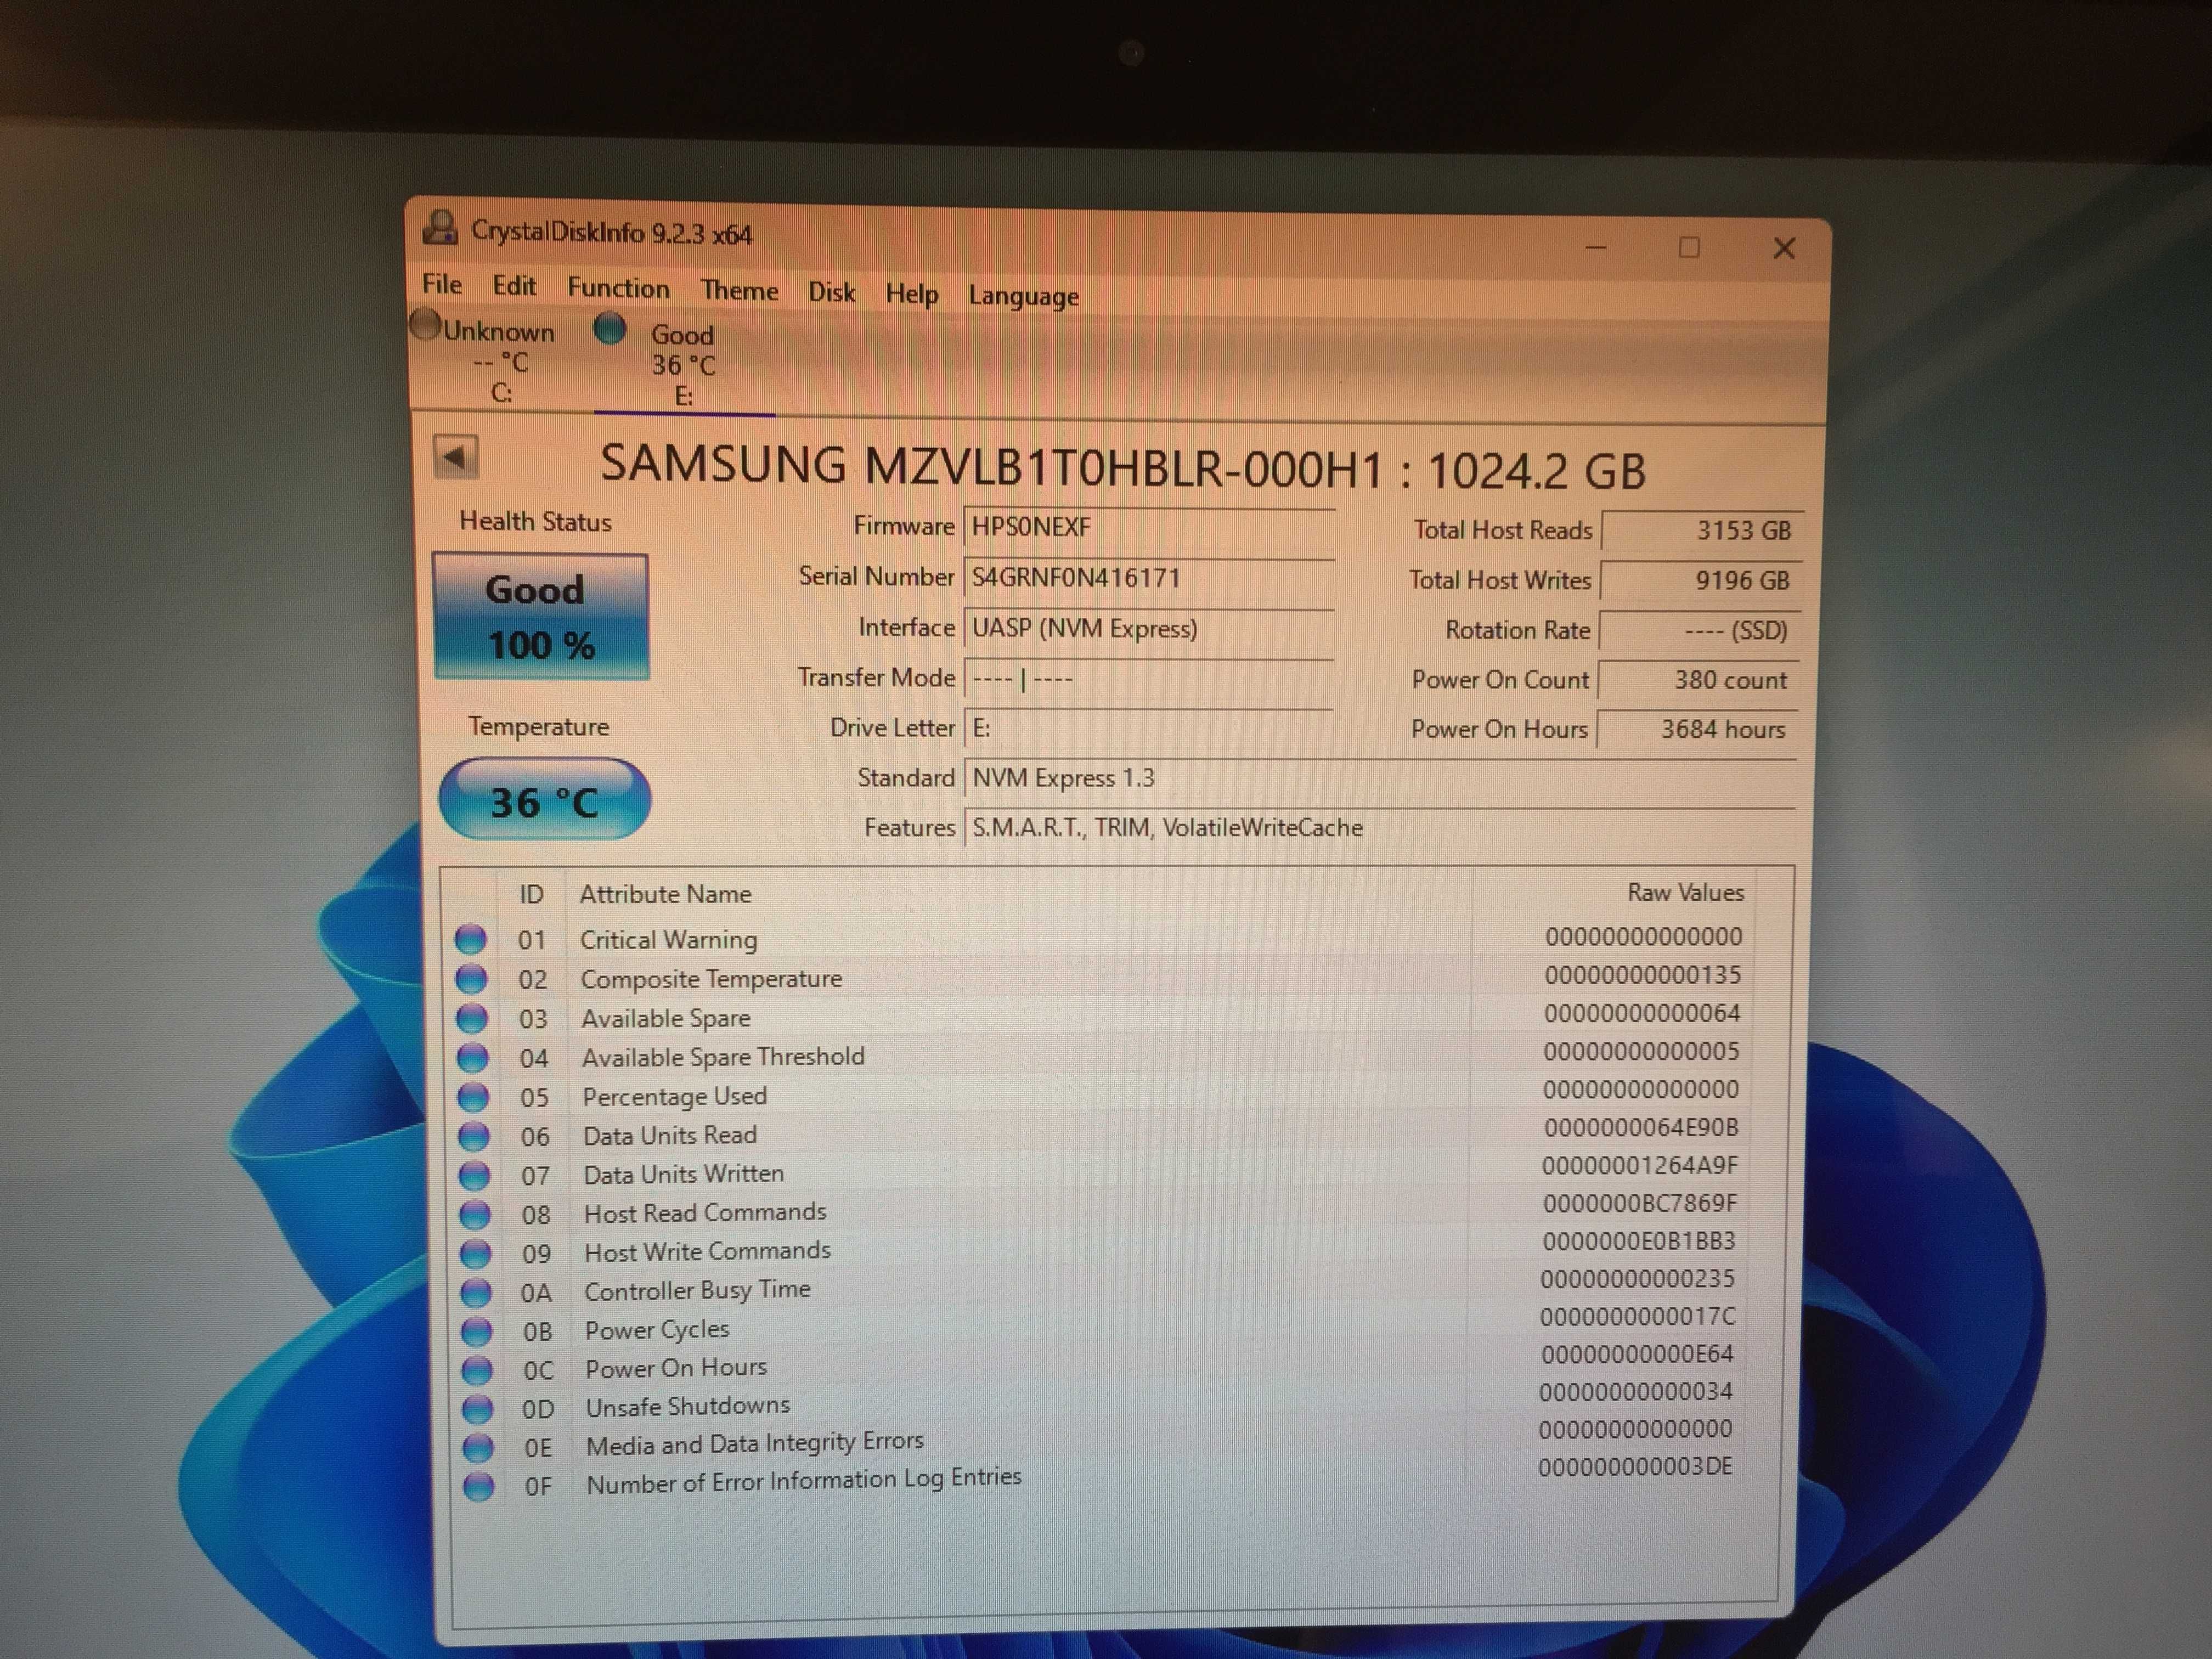The width and height of the screenshot is (2212, 1659).
Task: Click the status orb for Available Spare Threshold
Action: 472,1057
